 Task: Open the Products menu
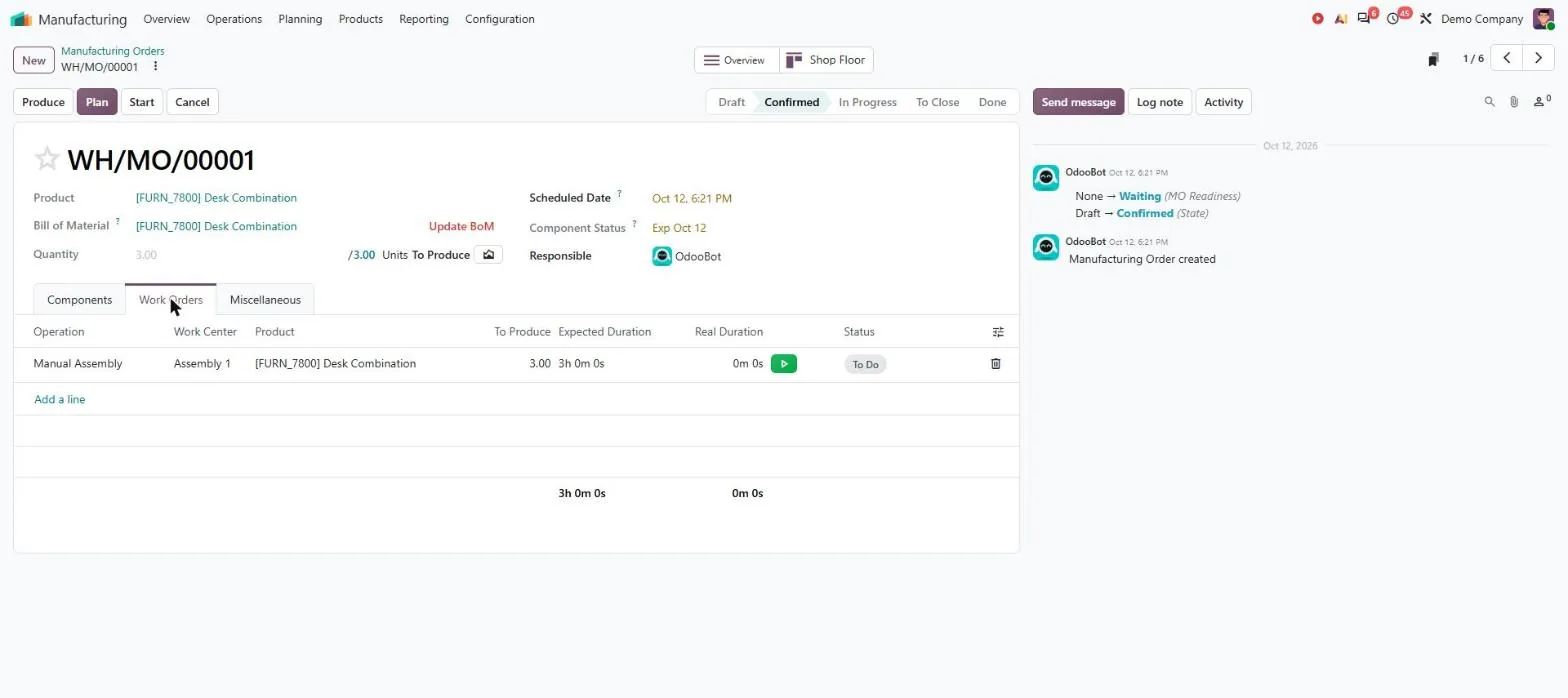pyautogui.click(x=361, y=19)
